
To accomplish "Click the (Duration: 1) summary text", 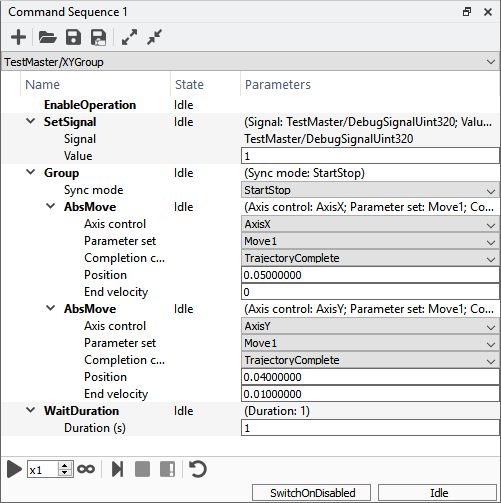I will pyautogui.click(x=277, y=411).
